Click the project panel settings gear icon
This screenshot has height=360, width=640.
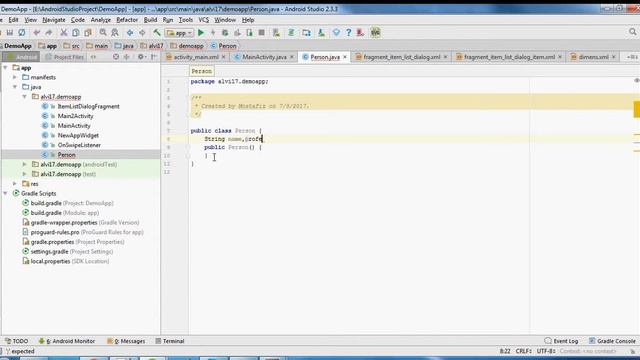point(140,57)
